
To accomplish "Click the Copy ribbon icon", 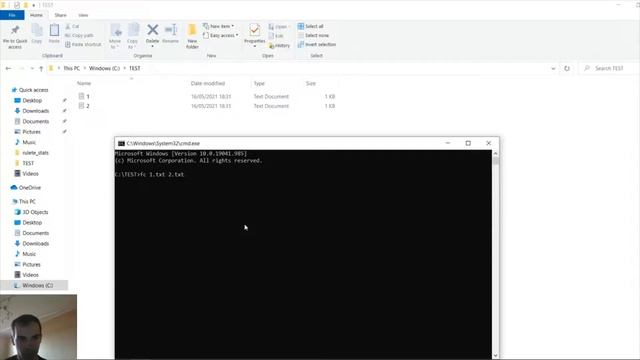I will pyautogui.click(x=37, y=33).
